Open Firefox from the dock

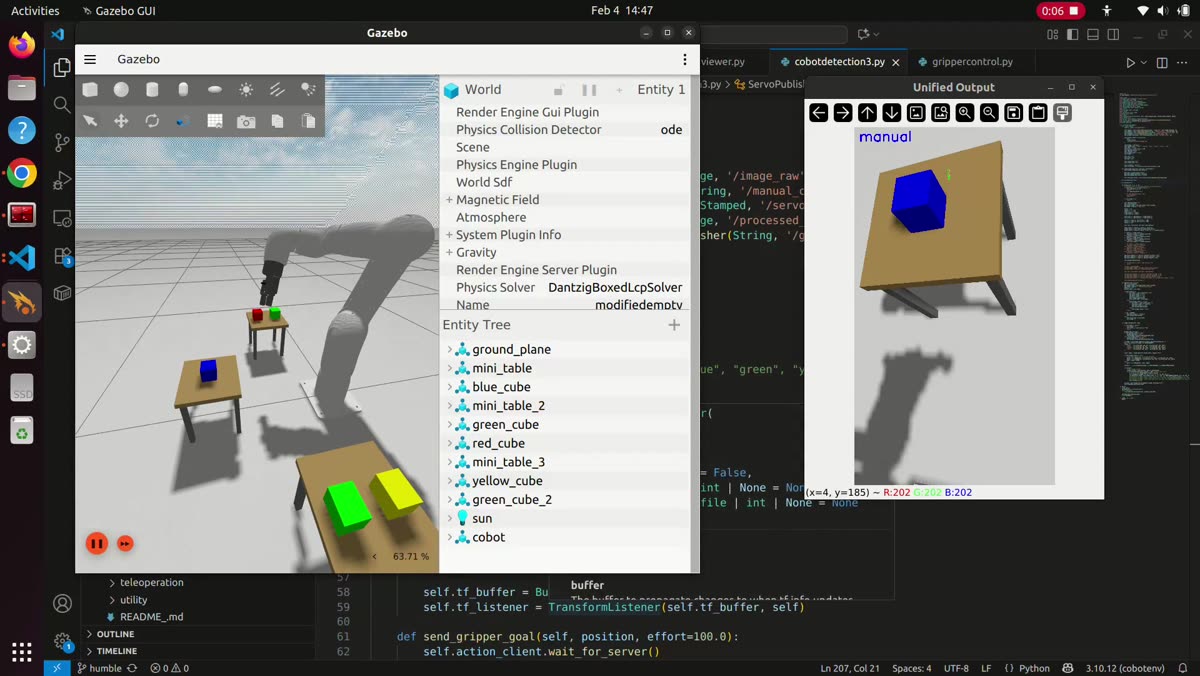tap(22, 45)
